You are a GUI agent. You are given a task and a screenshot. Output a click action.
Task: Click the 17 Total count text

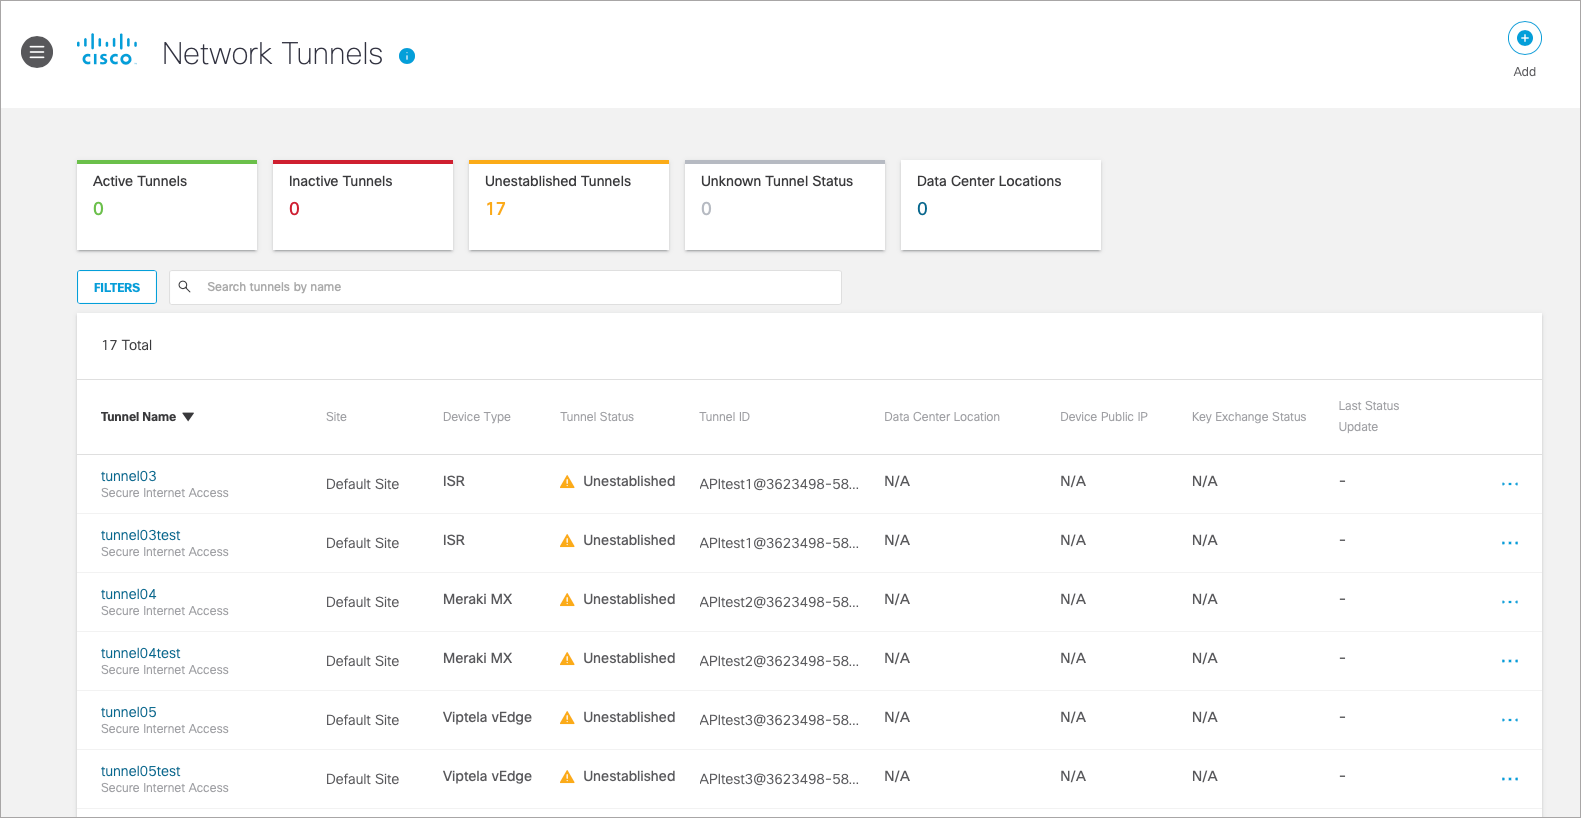click(x=127, y=345)
